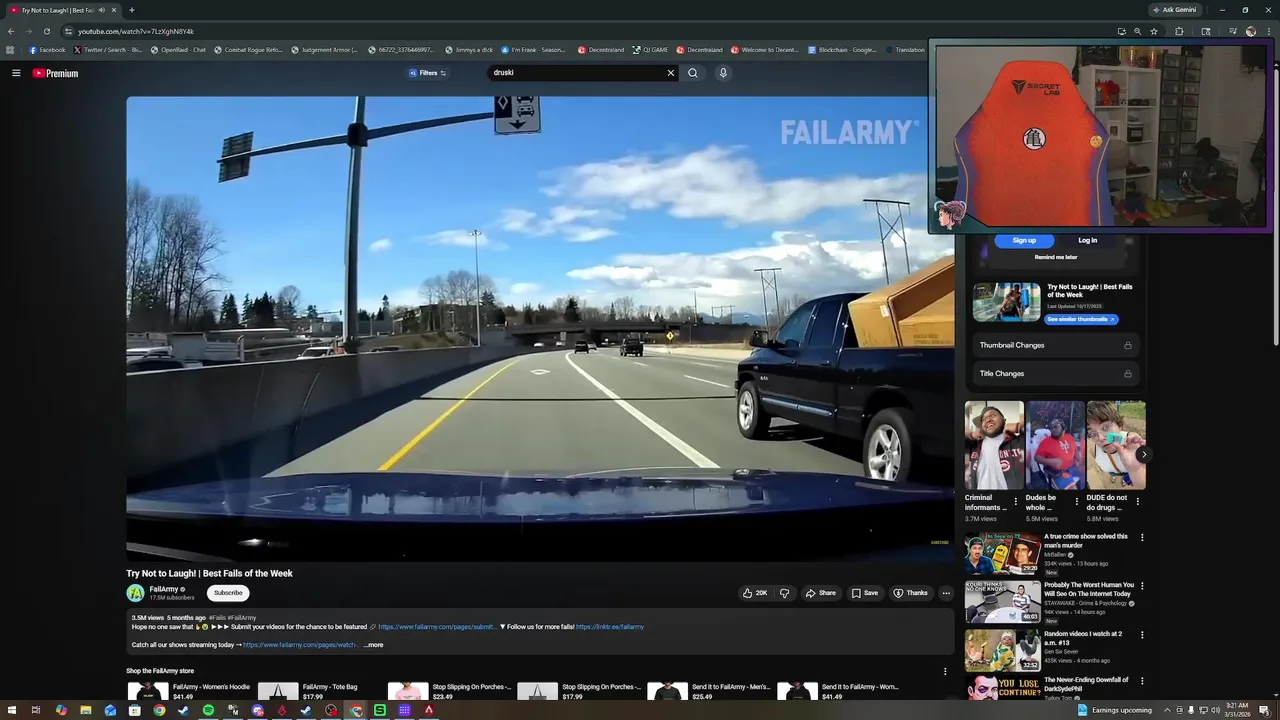This screenshot has width=1280, height=720.
Task: Click the Ask Gemini button
Action: pyautogui.click(x=1174, y=10)
